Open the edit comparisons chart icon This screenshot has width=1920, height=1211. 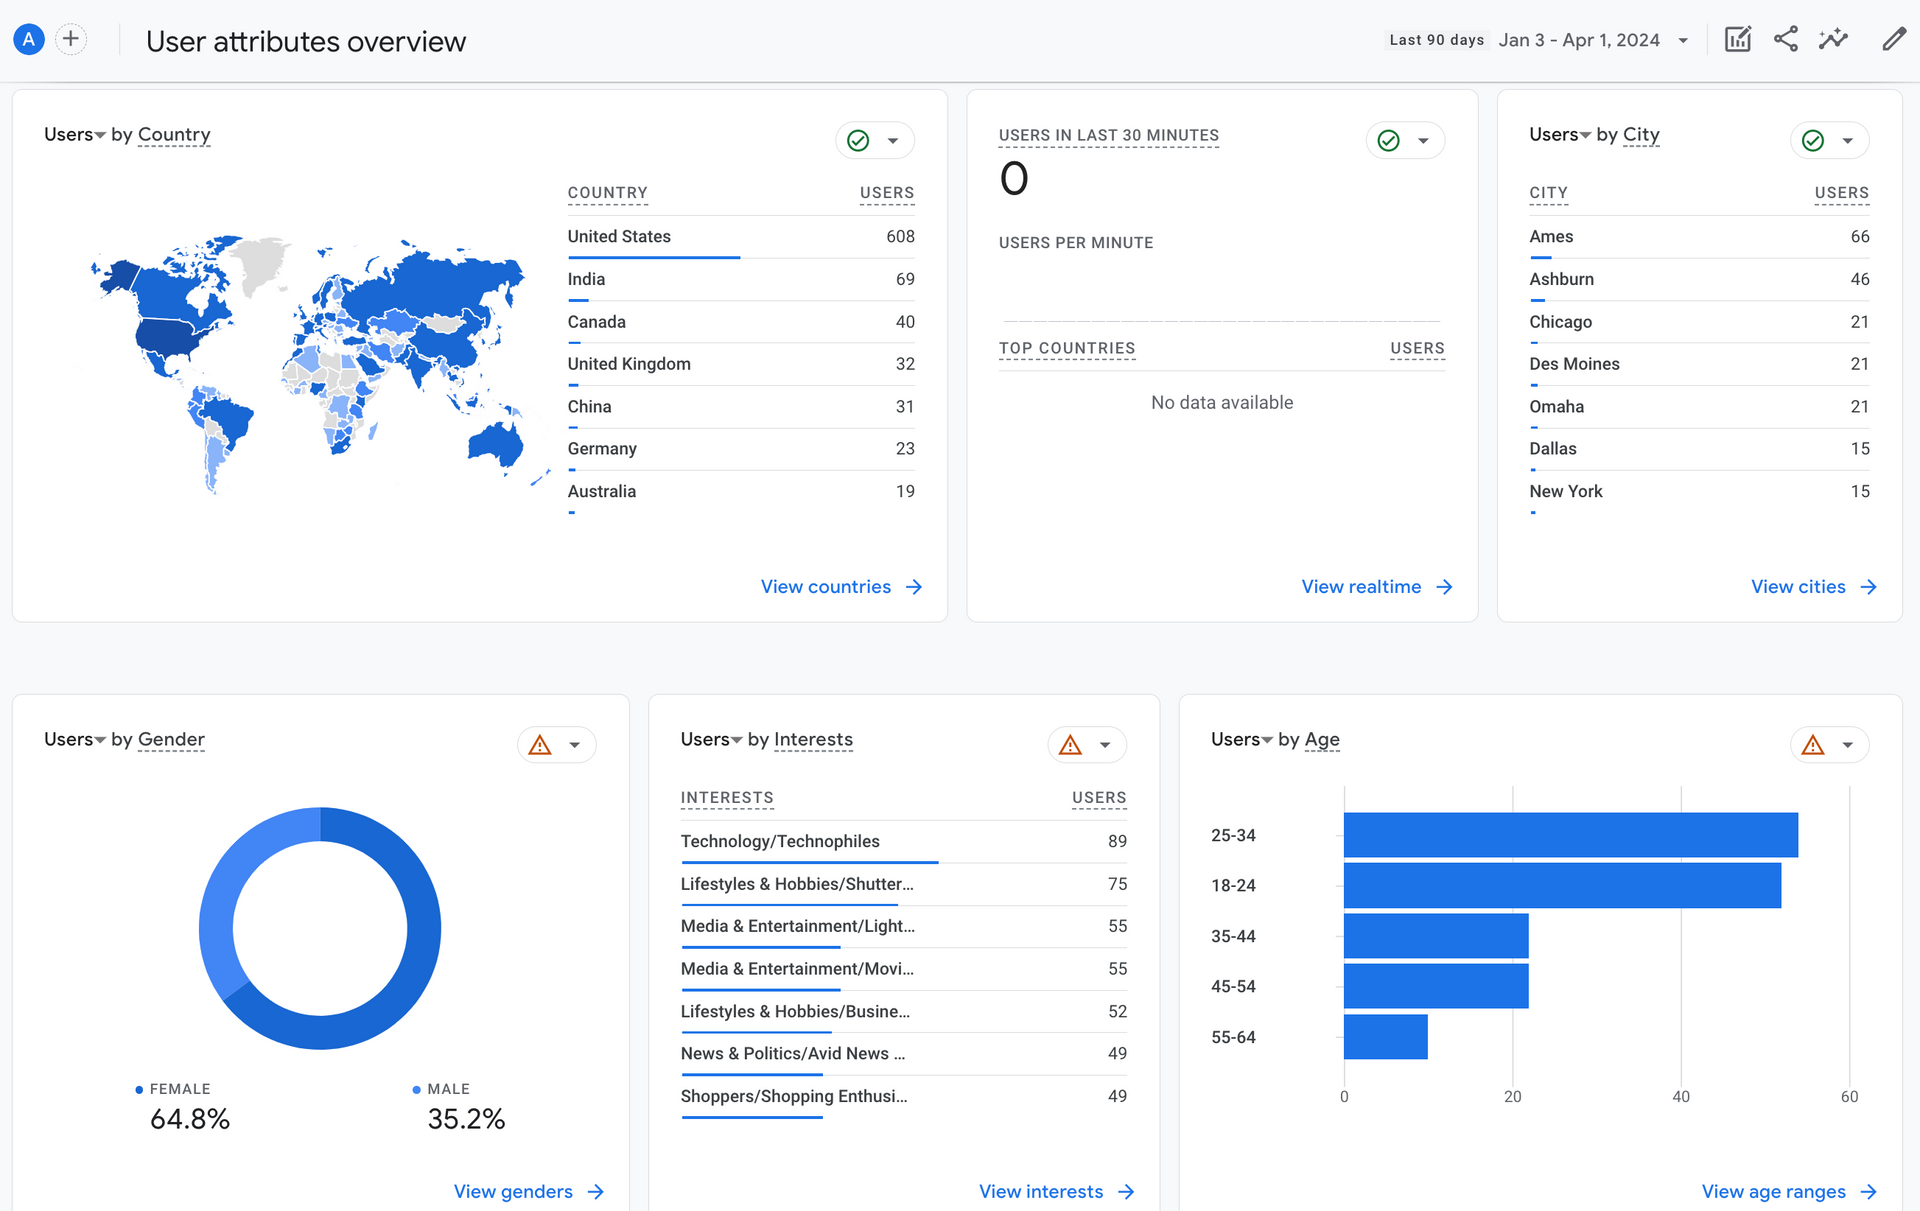(x=1737, y=39)
